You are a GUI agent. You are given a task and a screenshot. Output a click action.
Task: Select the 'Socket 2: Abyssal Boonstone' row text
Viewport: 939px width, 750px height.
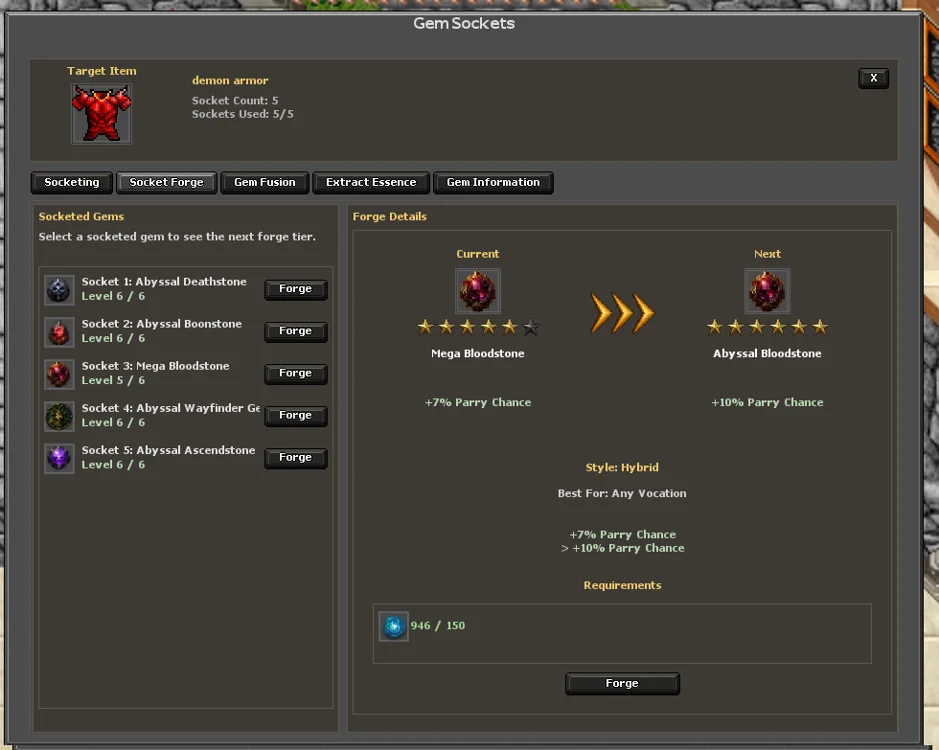pos(162,323)
